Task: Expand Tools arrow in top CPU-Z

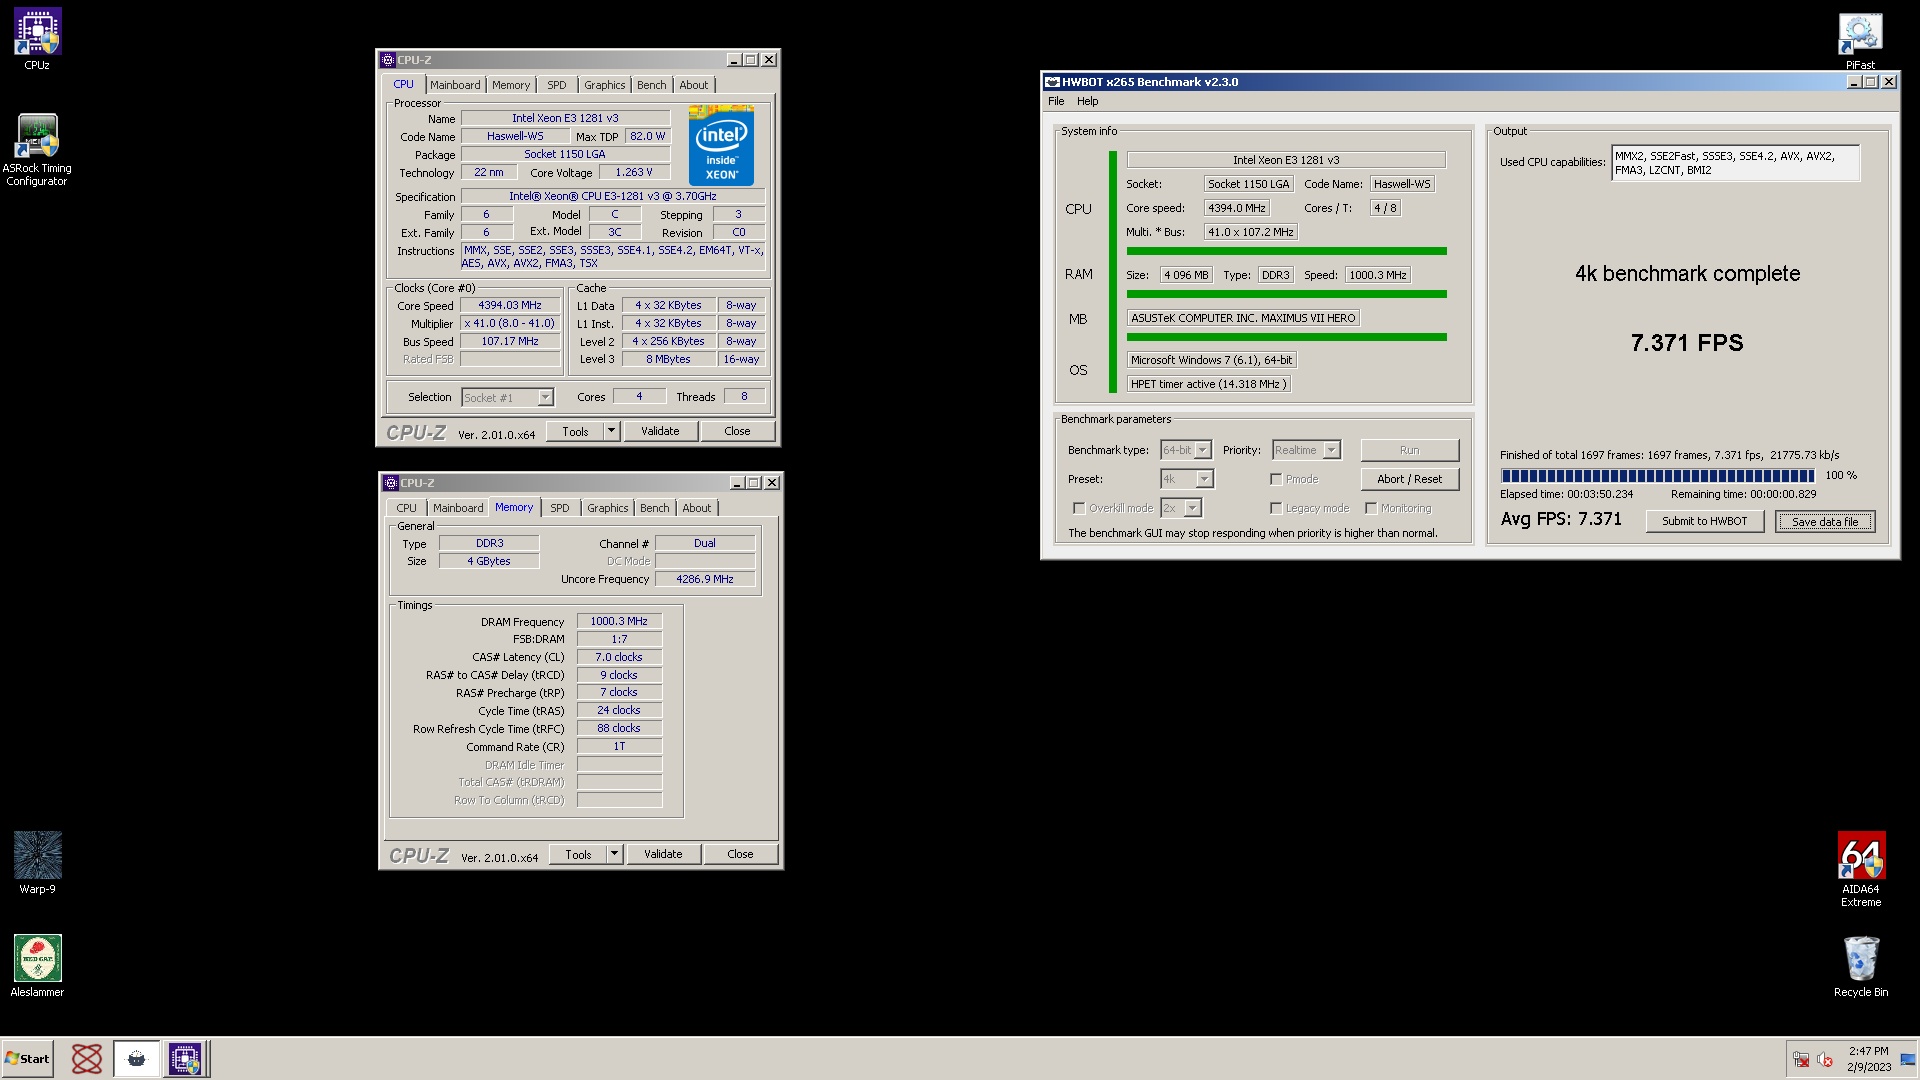Action: tap(612, 431)
